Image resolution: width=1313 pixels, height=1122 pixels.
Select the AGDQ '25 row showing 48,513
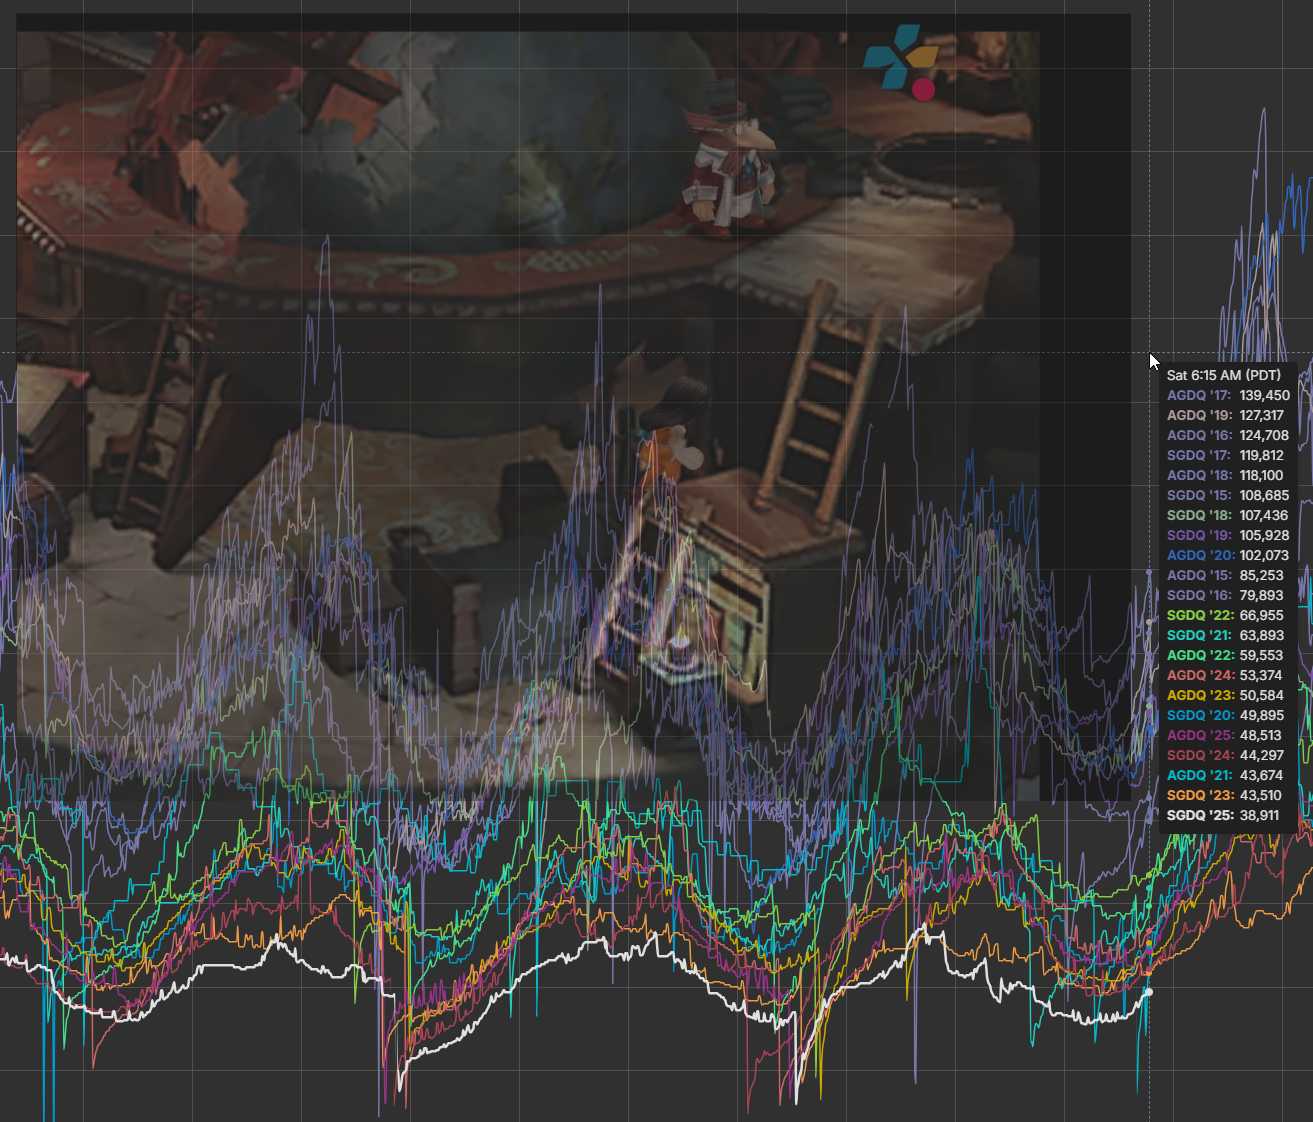pyautogui.click(x=1225, y=735)
